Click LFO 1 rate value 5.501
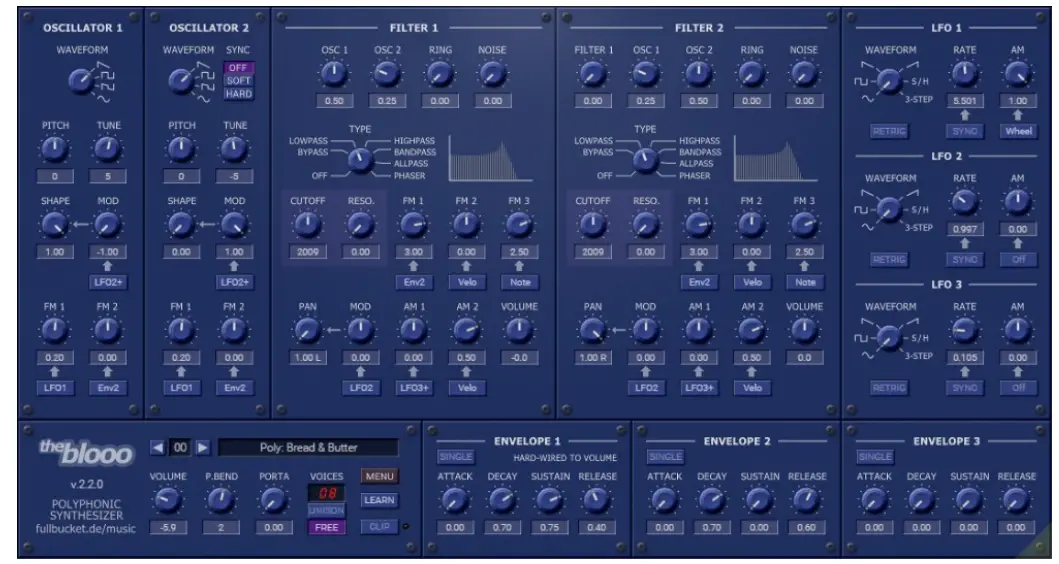The height and width of the screenshot is (564, 1059). tap(964, 101)
